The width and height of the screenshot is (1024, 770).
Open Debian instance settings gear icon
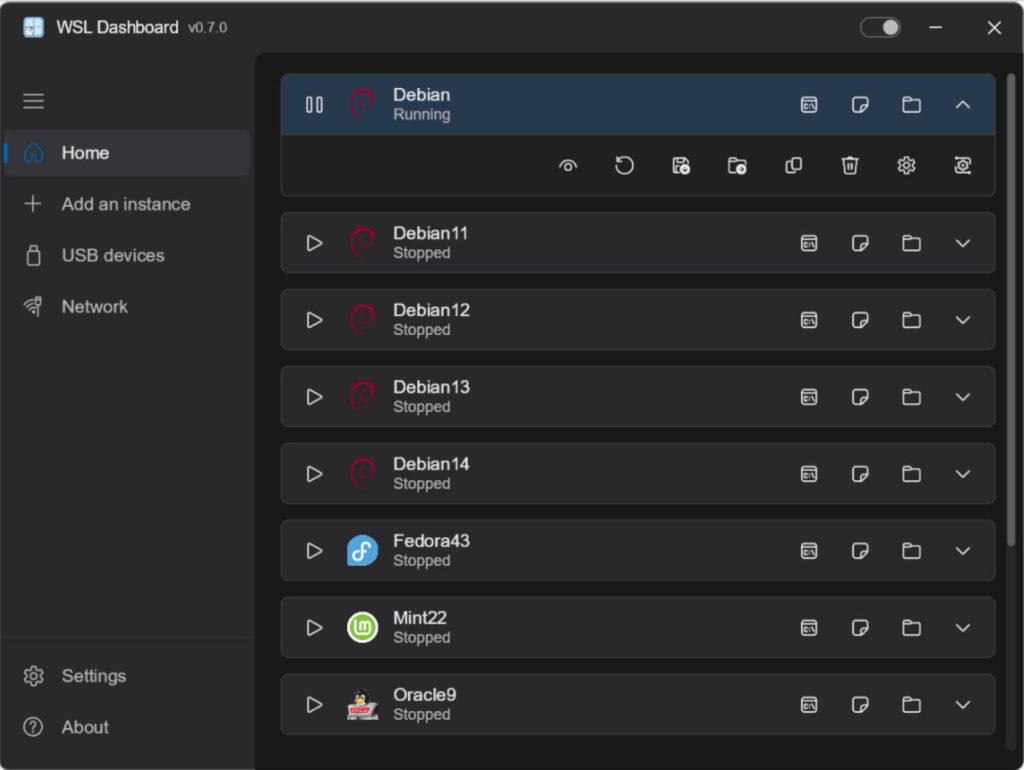point(905,165)
